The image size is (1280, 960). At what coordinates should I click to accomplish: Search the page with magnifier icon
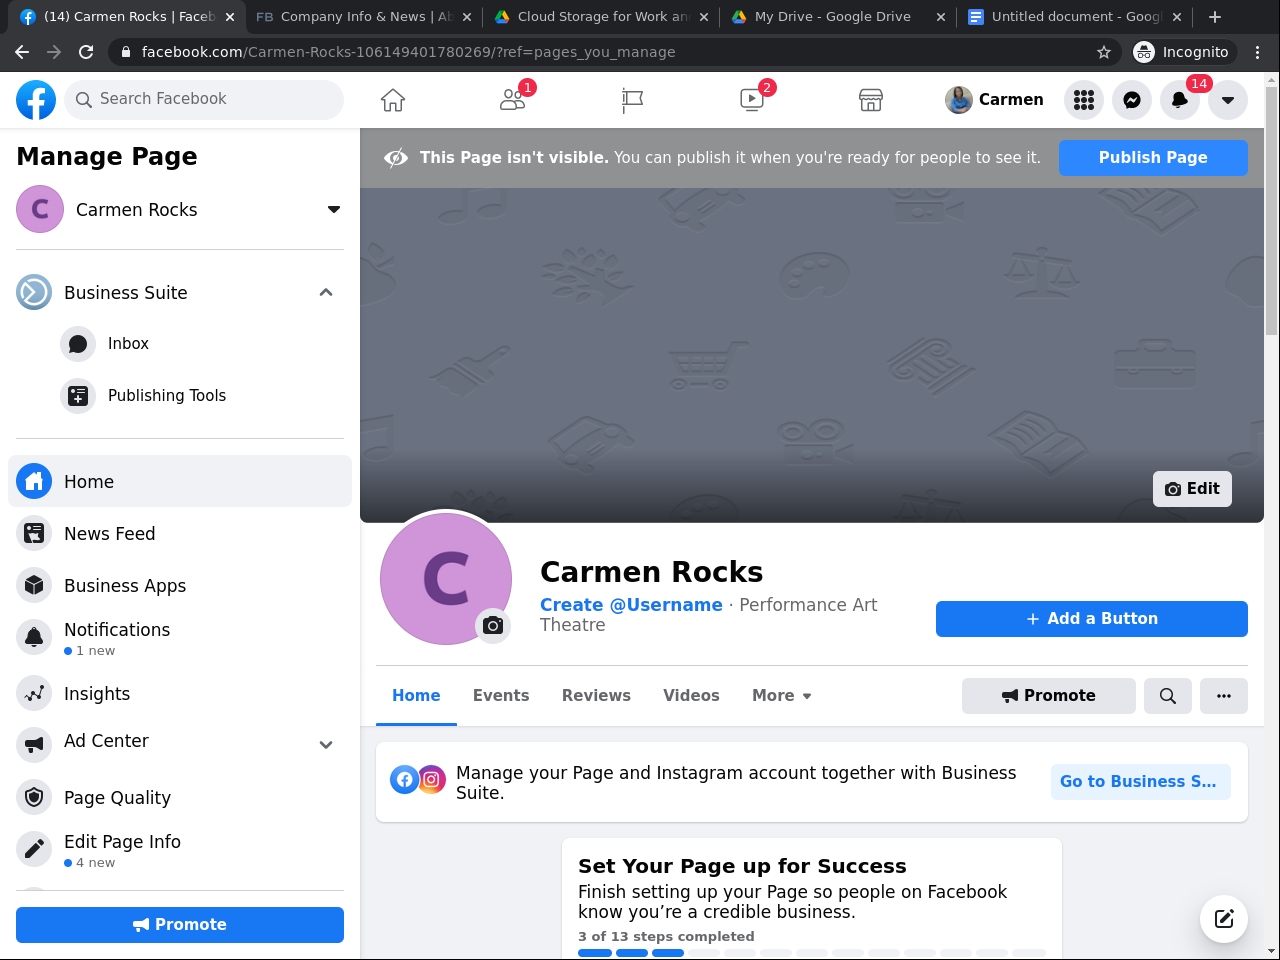1168,696
